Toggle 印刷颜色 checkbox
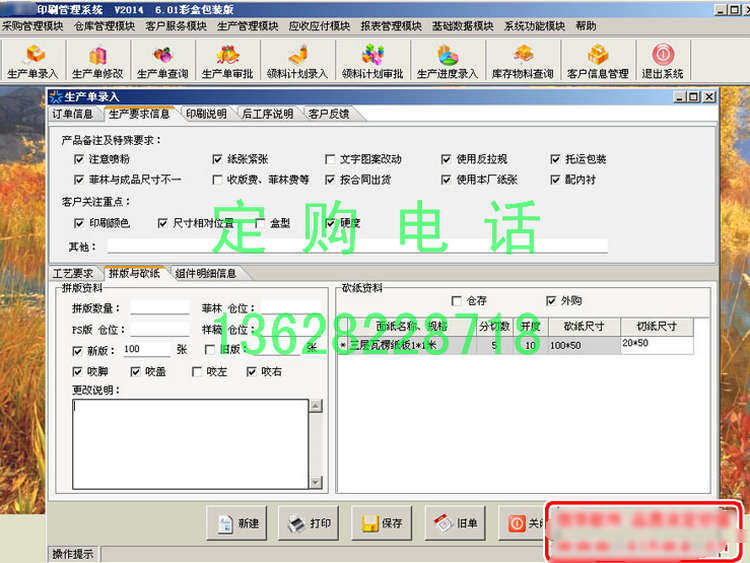750x563 pixels. 79,223
